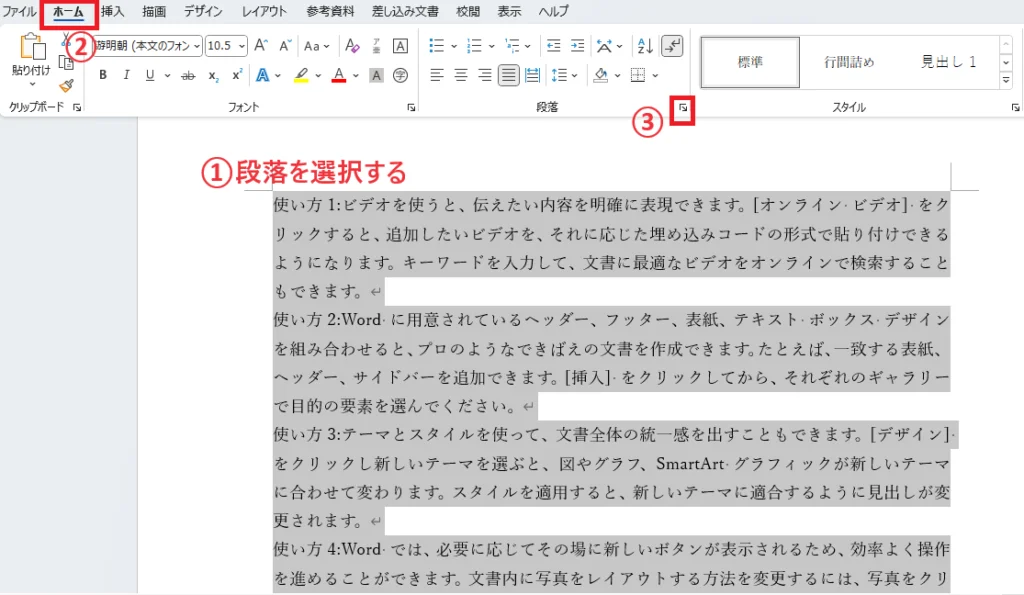The image size is (1024, 595).
Task: Toggle underline formatting (U)
Action: pyautogui.click(x=150, y=76)
